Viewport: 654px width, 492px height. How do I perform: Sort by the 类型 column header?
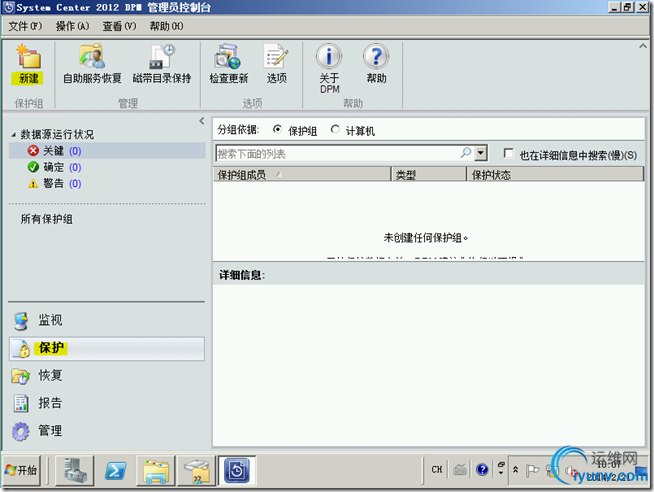429,174
